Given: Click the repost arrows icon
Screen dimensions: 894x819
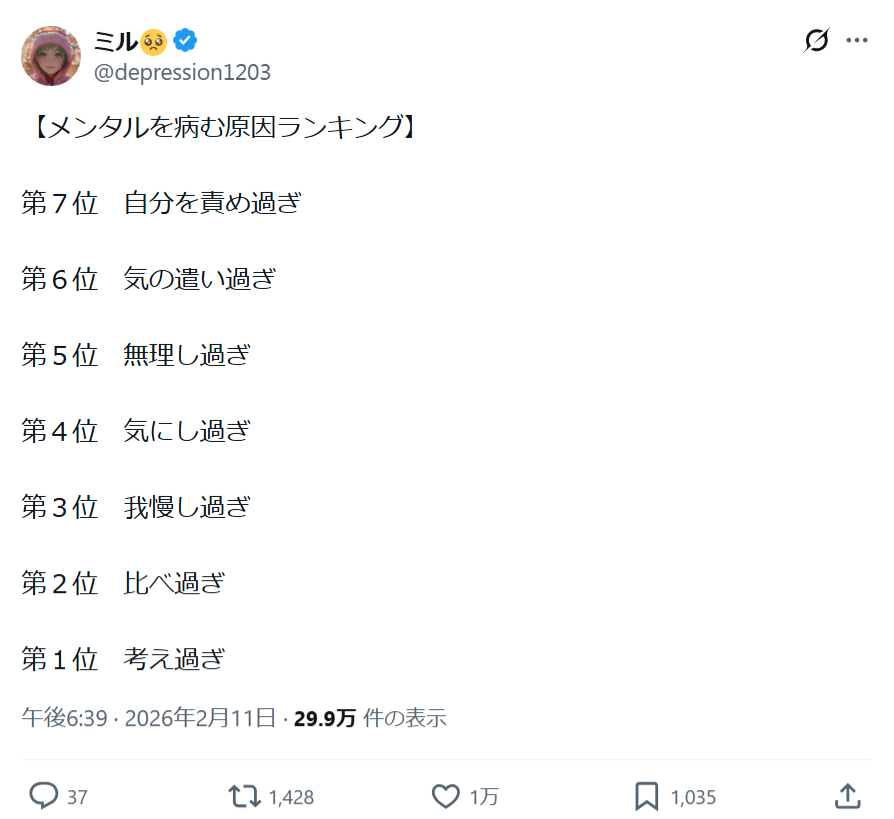Looking at the screenshot, I should click(x=242, y=796).
